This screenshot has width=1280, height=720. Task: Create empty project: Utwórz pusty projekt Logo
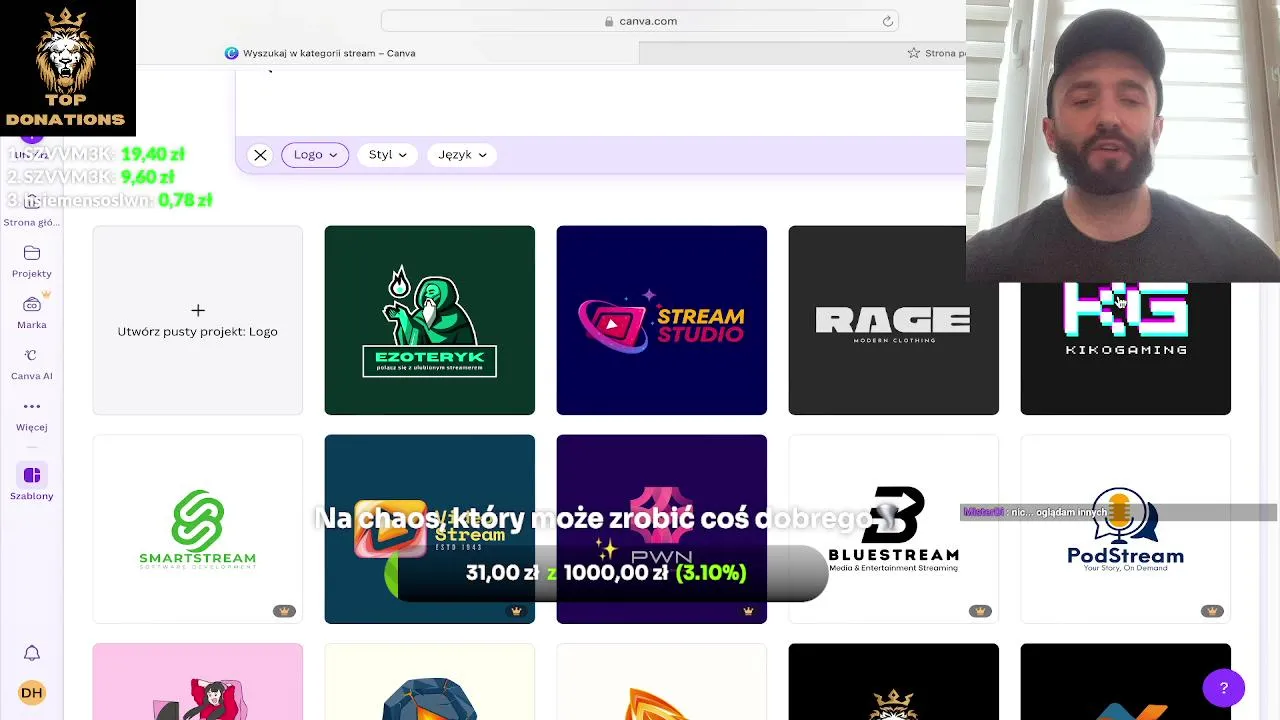(198, 320)
